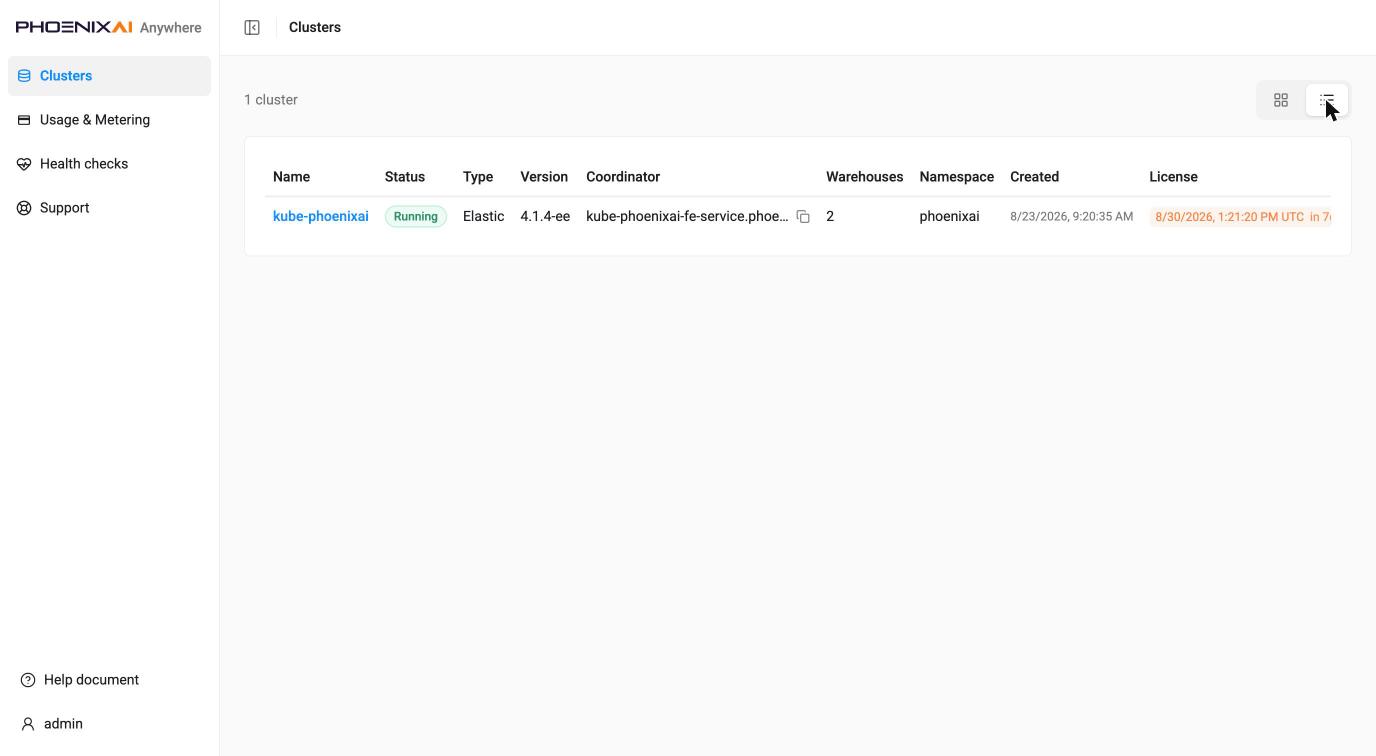
Task: Click the Usage & Metering card icon
Action: point(24,120)
